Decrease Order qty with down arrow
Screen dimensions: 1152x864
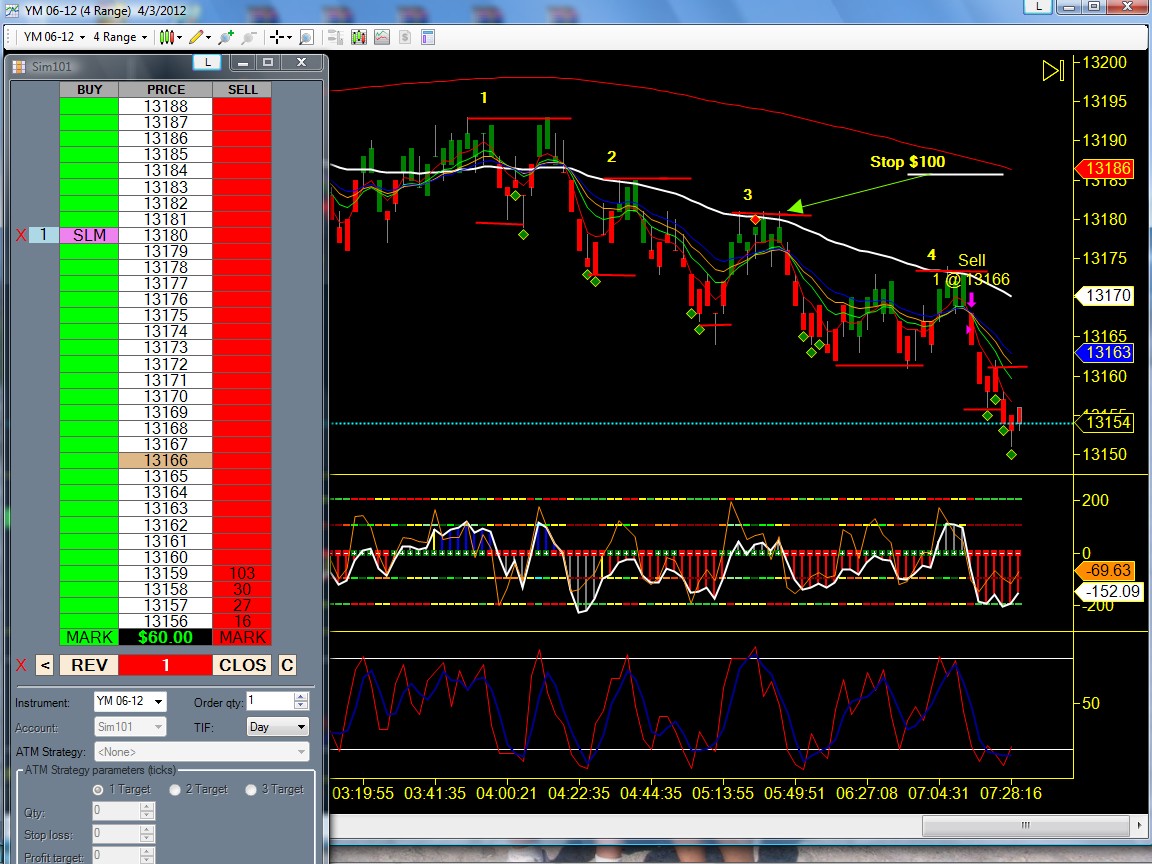point(301,705)
